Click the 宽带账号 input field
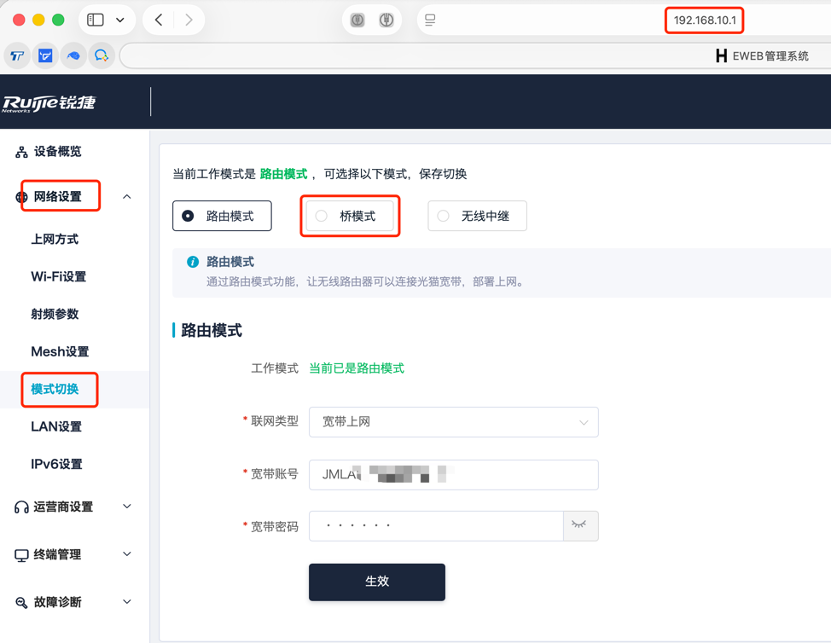The height and width of the screenshot is (644, 832). coord(454,474)
